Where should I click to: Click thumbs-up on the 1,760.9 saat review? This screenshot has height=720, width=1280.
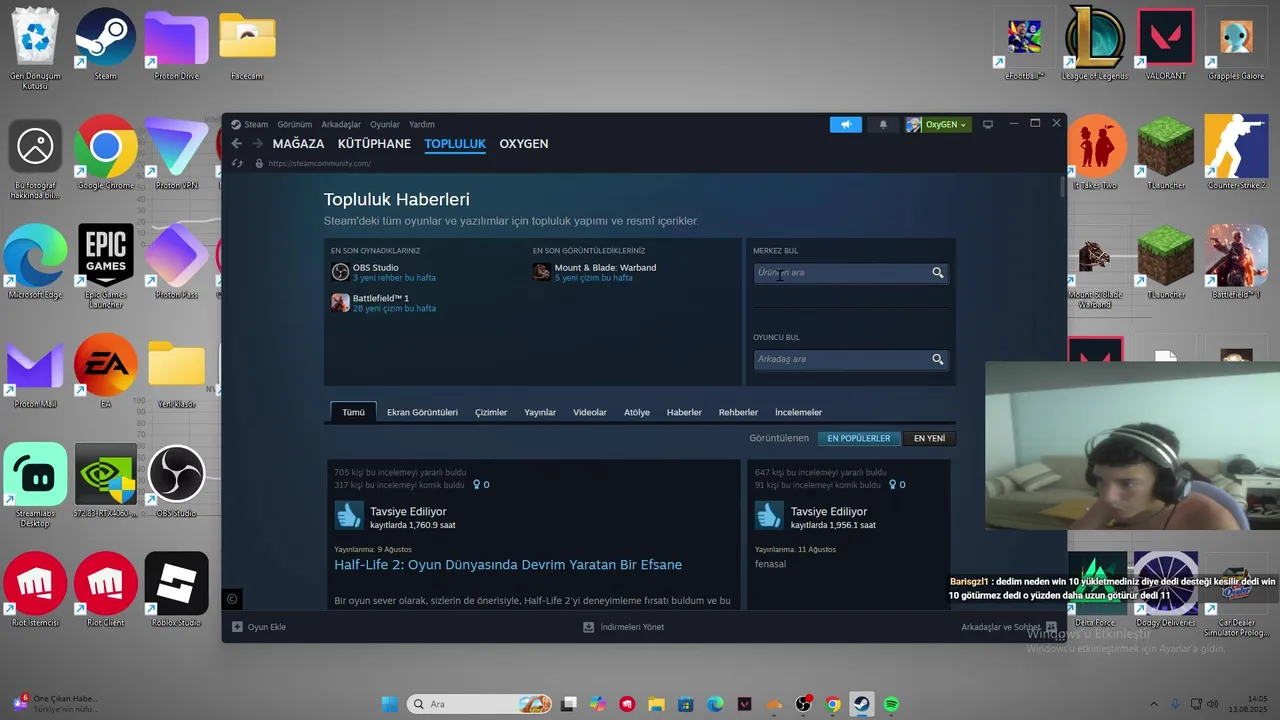click(x=348, y=516)
